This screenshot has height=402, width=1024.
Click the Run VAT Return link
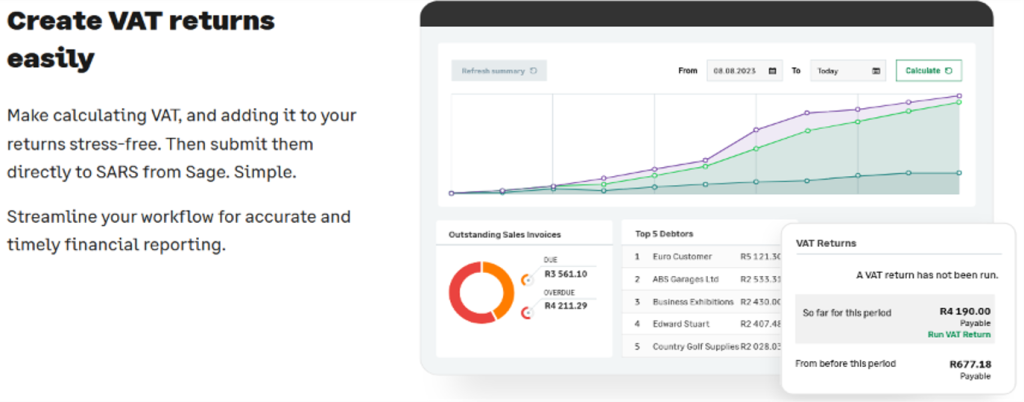click(x=959, y=334)
